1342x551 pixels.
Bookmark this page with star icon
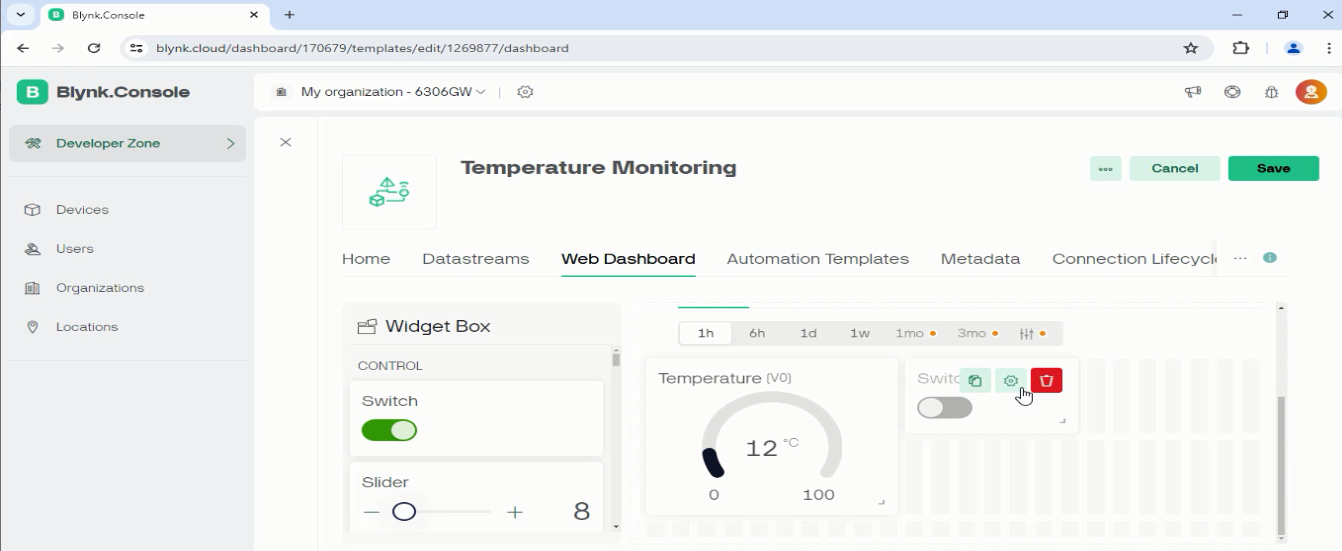[x=1190, y=48]
